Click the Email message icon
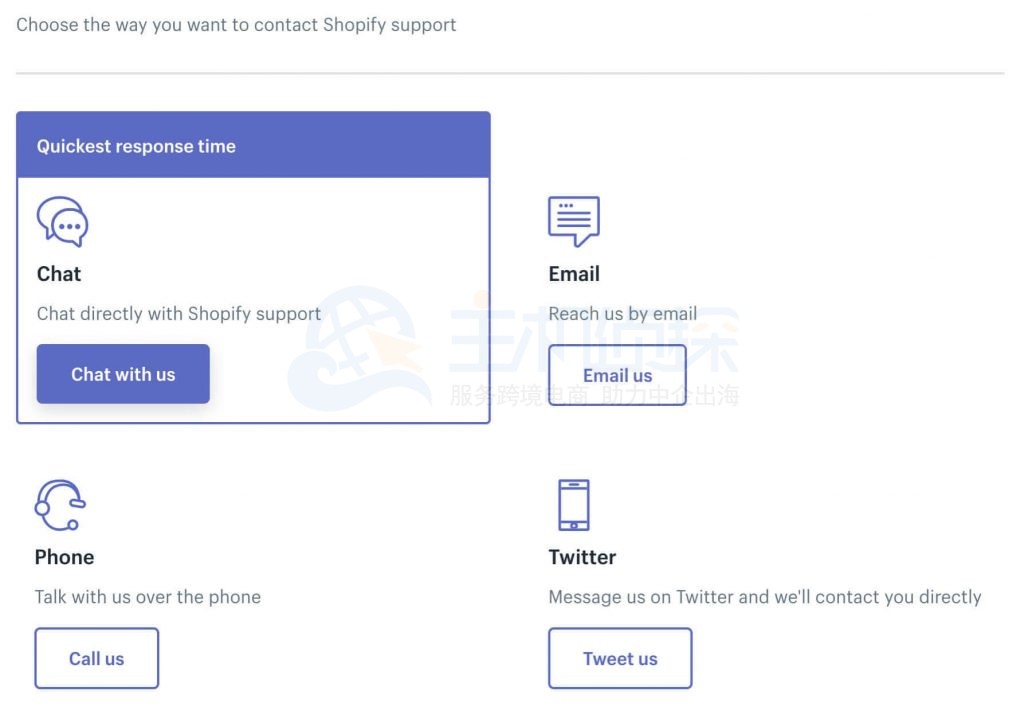1024x703 pixels. pyautogui.click(x=574, y=221)
